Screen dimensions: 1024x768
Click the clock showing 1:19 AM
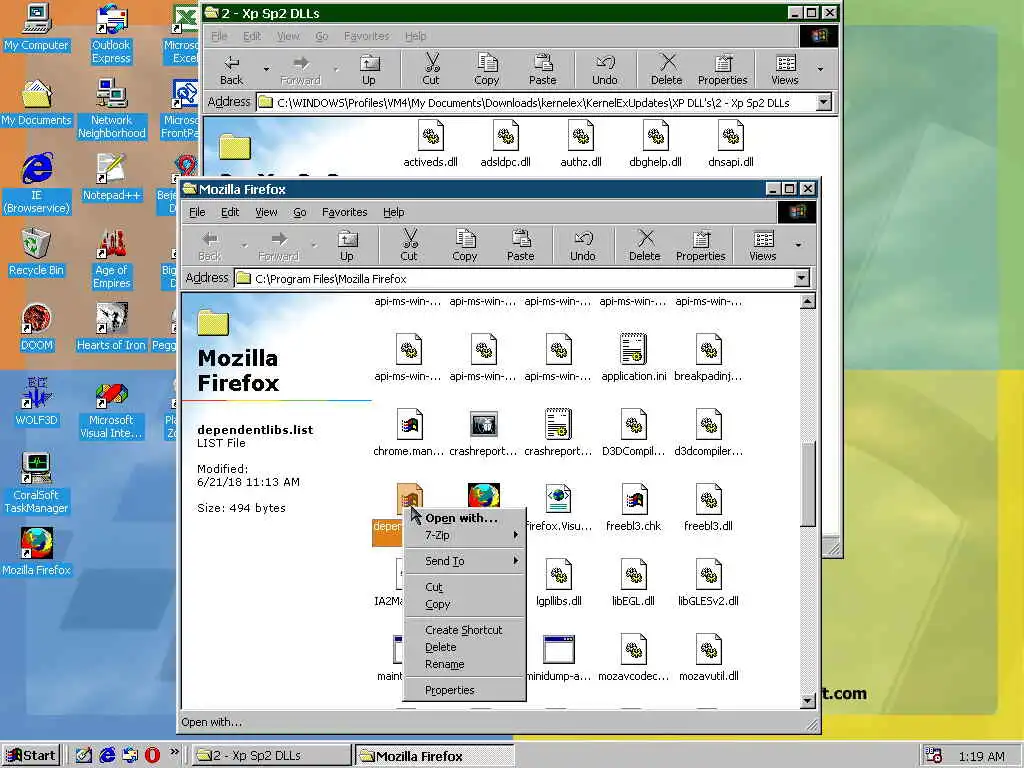tap(982, 756)
